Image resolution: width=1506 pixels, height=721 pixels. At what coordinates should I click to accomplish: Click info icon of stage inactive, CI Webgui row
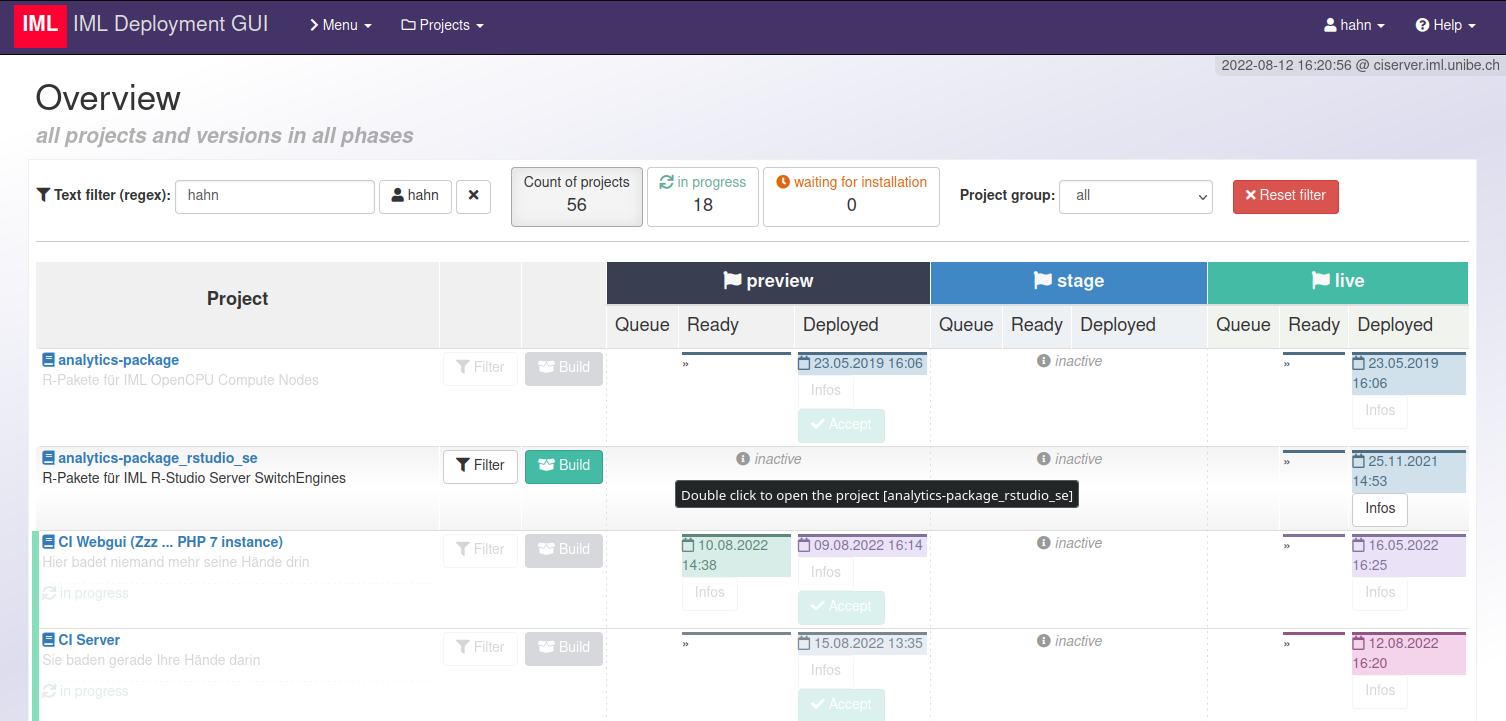click(1044, 543)
